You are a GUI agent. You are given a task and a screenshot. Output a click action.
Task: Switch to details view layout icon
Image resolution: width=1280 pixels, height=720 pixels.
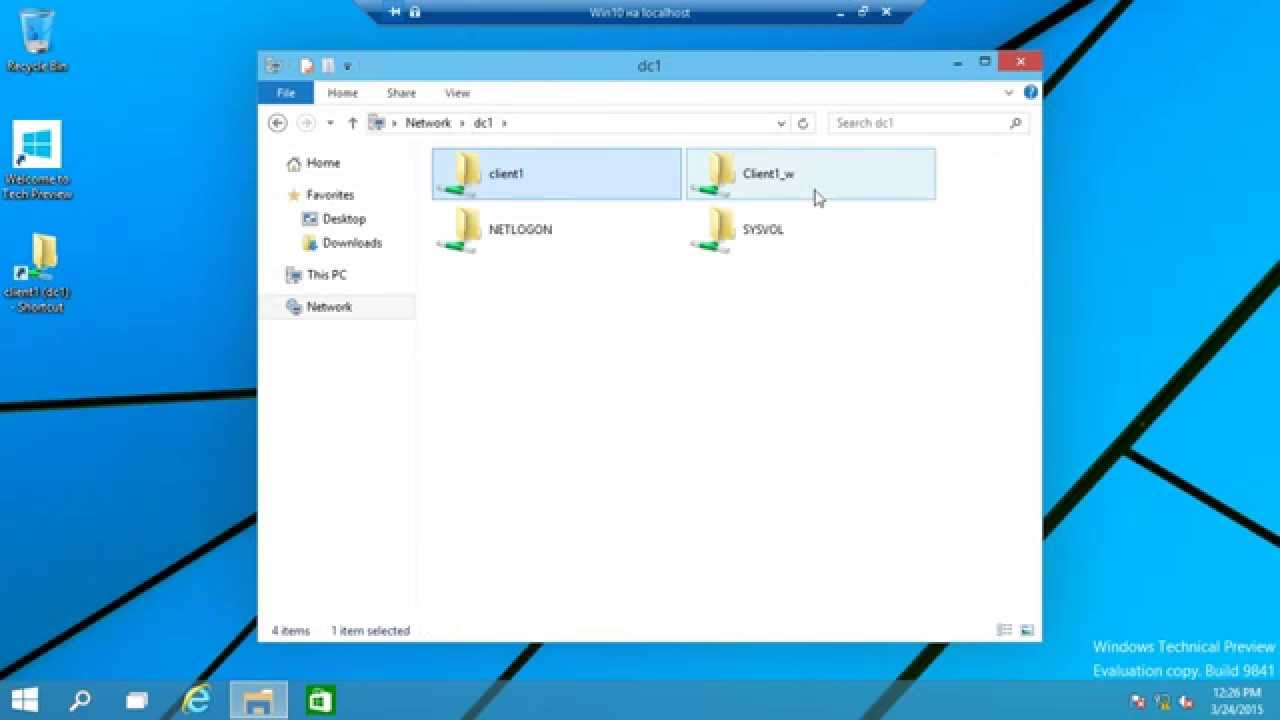coord(1005,630)
